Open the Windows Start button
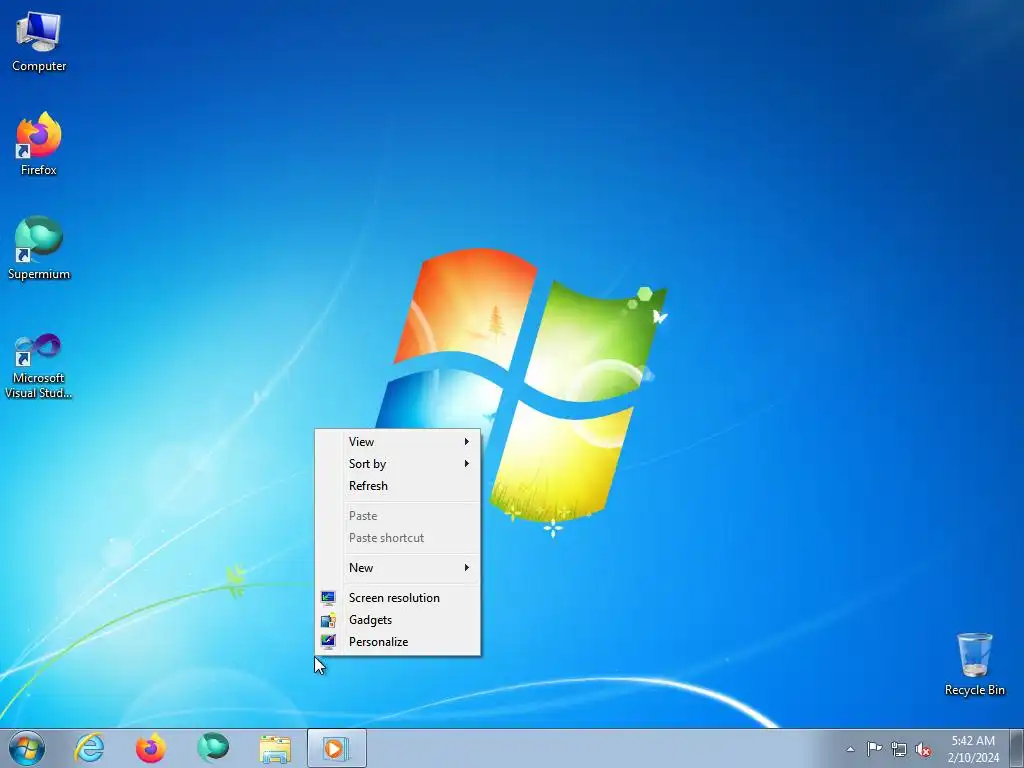Screen dimensions: 1024x768 click(x=27, y=748)
